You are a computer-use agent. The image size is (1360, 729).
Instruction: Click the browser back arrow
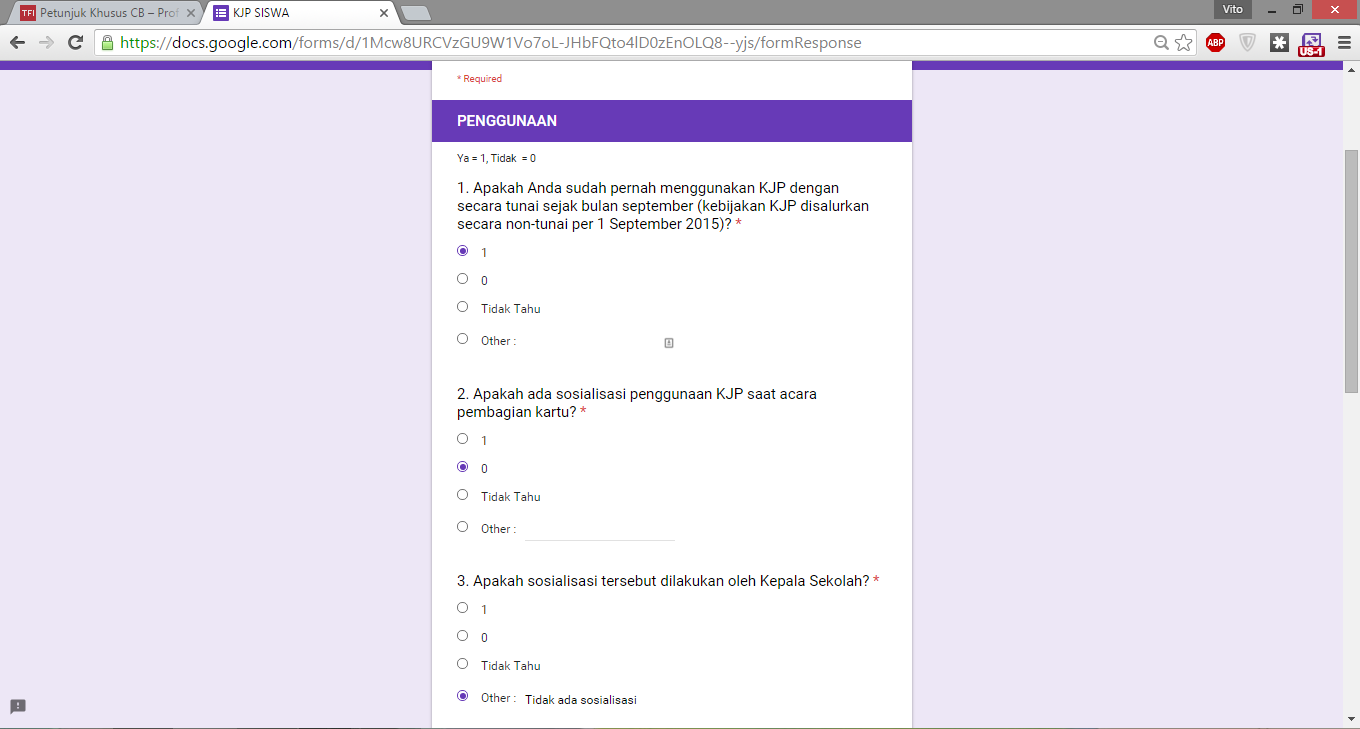click(17, 43)
